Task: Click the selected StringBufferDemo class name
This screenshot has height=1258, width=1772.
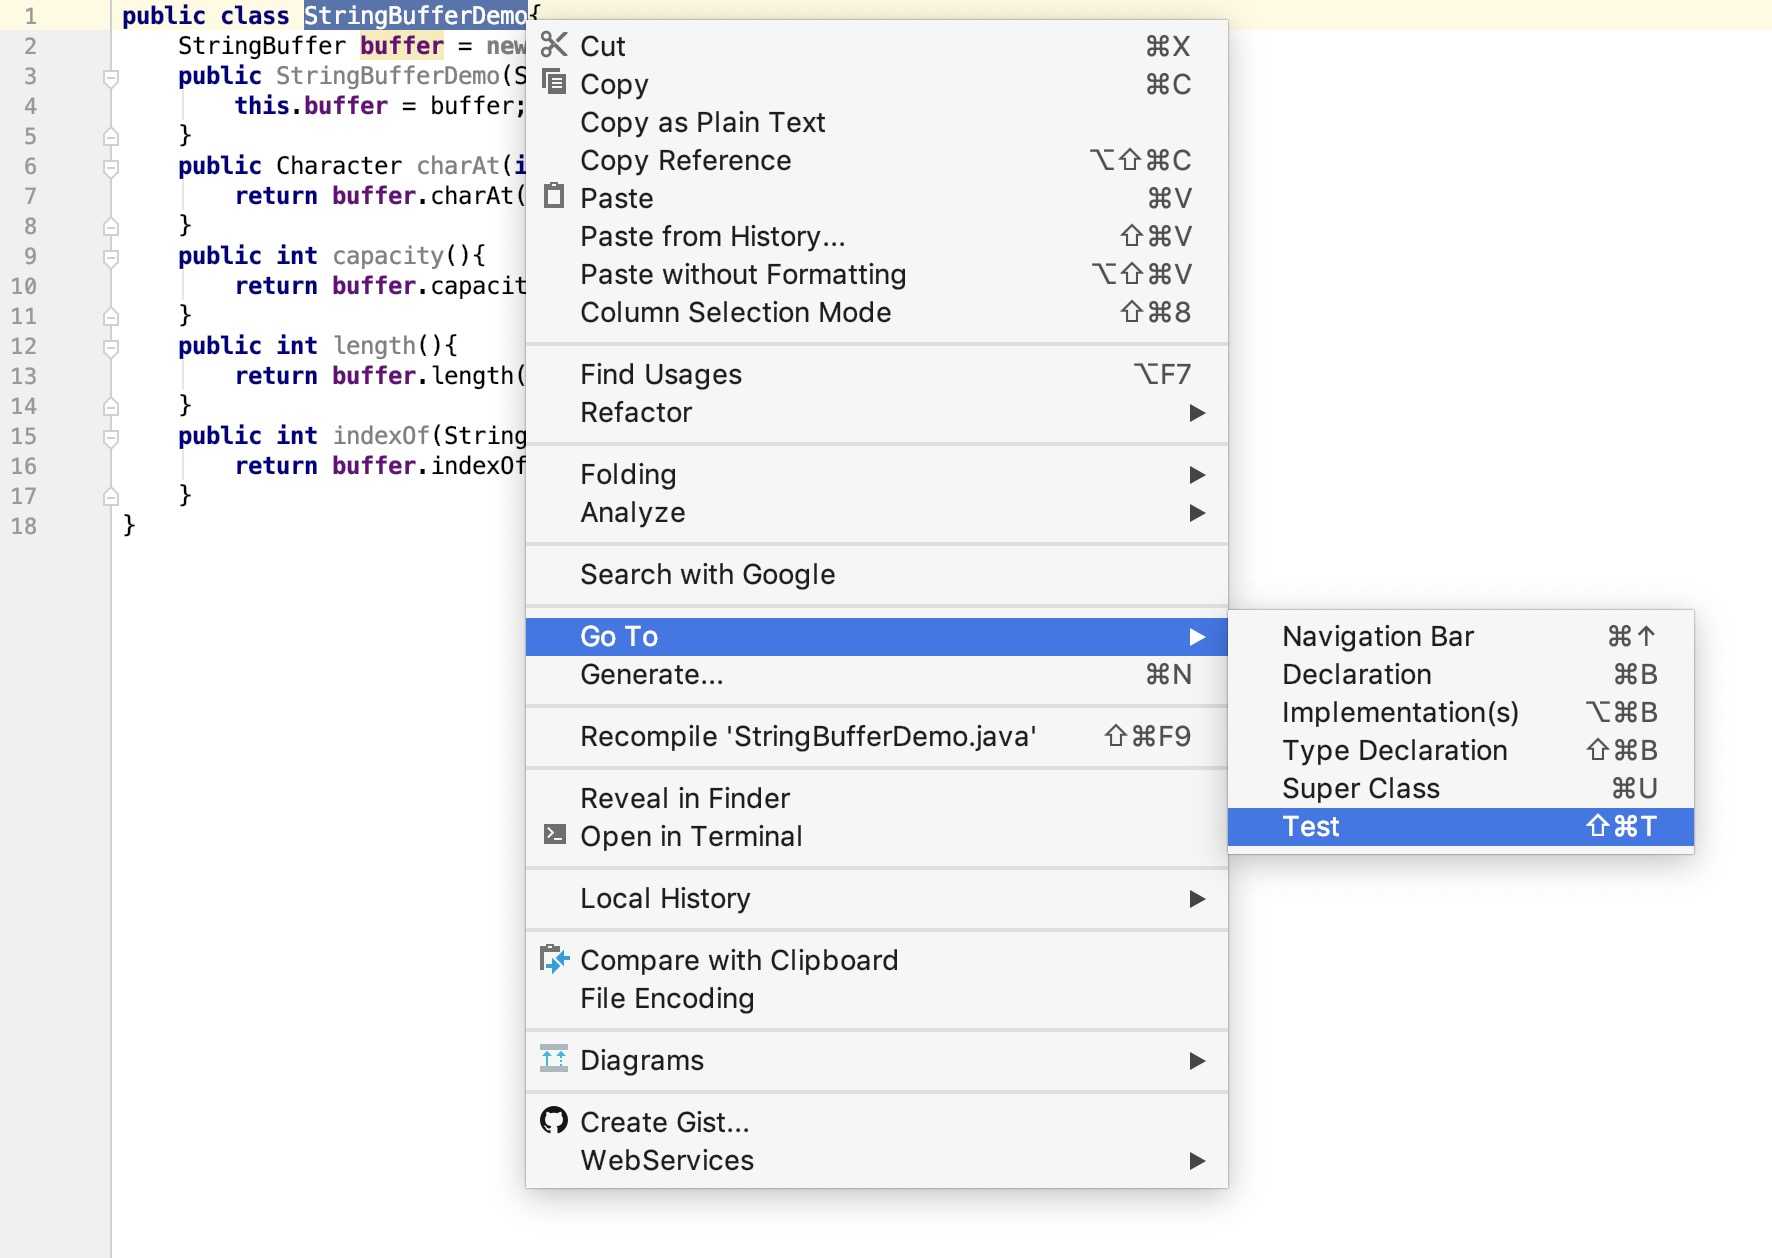Action: [415, 16]
